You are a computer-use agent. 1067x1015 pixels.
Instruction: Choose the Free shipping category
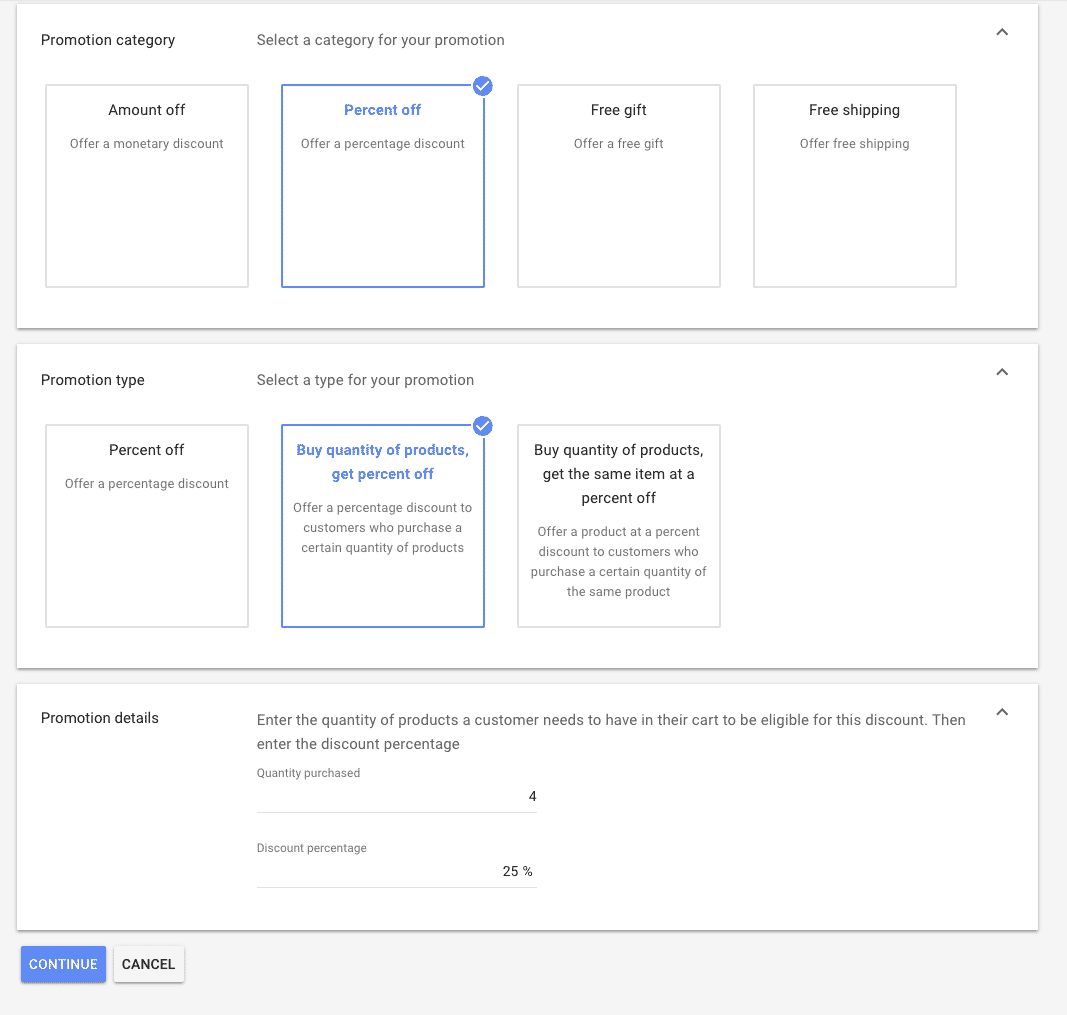(854, 186)
